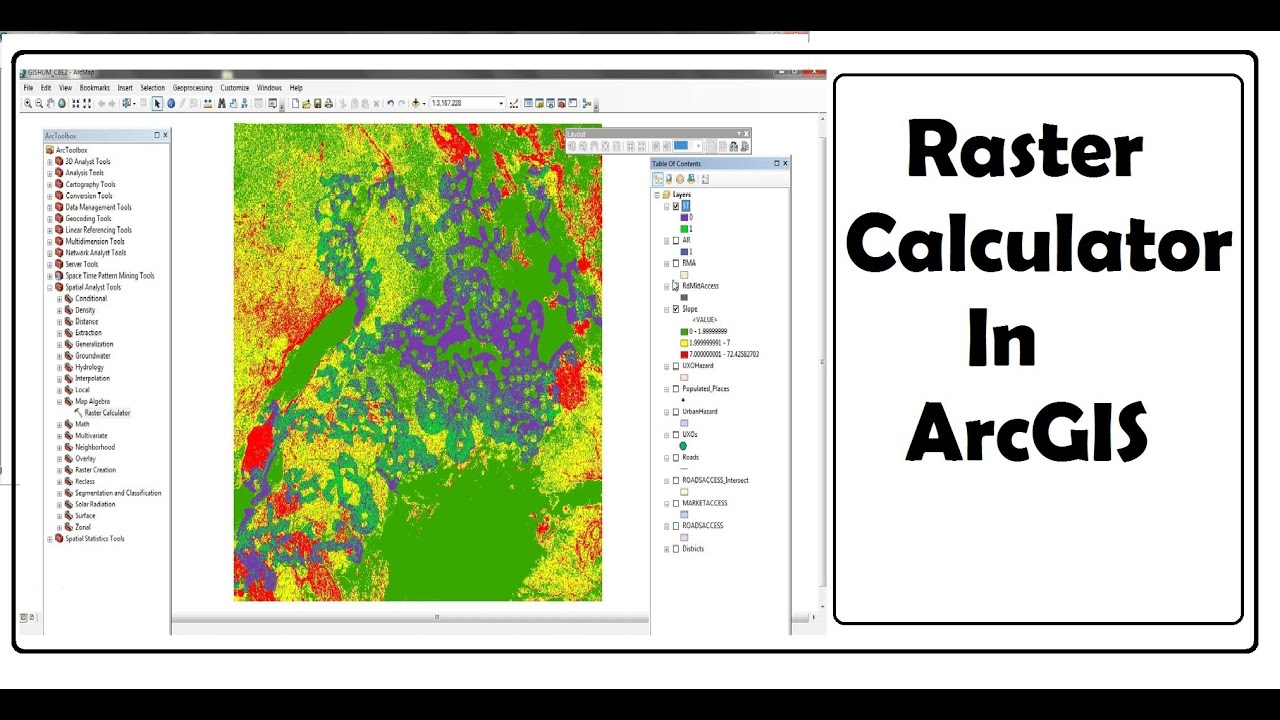Image resolution: width=1280 pixels, height=720 pixels.
Task: Click the List By Drawing Order icon
Action: [658, 179]
